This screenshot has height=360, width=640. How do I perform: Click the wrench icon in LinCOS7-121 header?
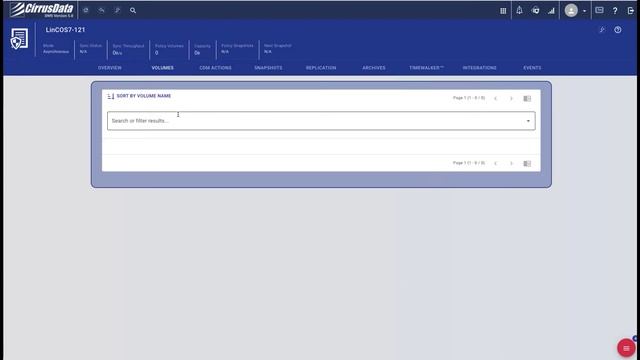tap(602, 30)
